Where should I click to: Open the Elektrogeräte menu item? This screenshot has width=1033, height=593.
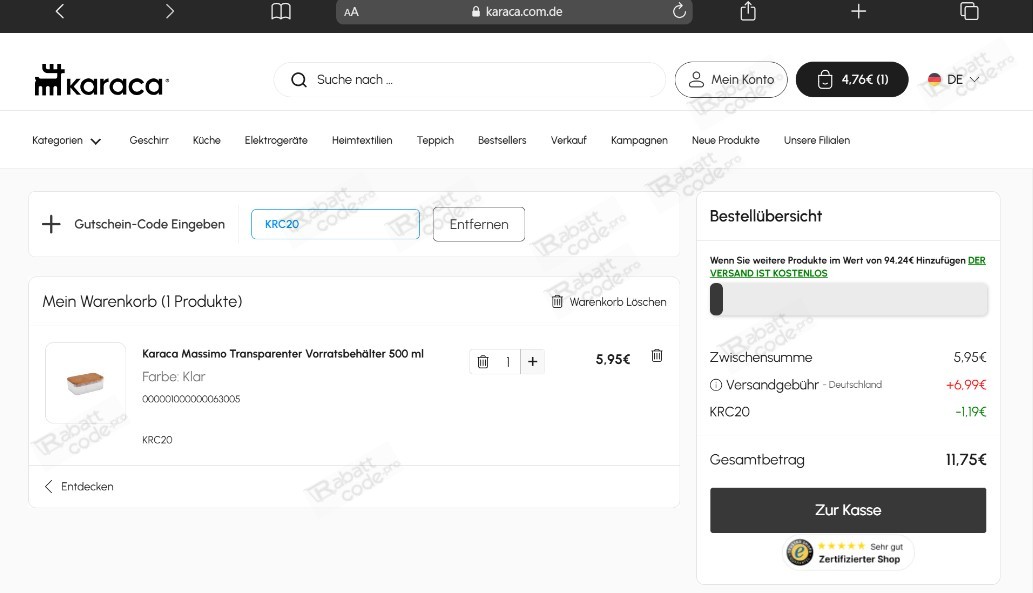point(276,140)
